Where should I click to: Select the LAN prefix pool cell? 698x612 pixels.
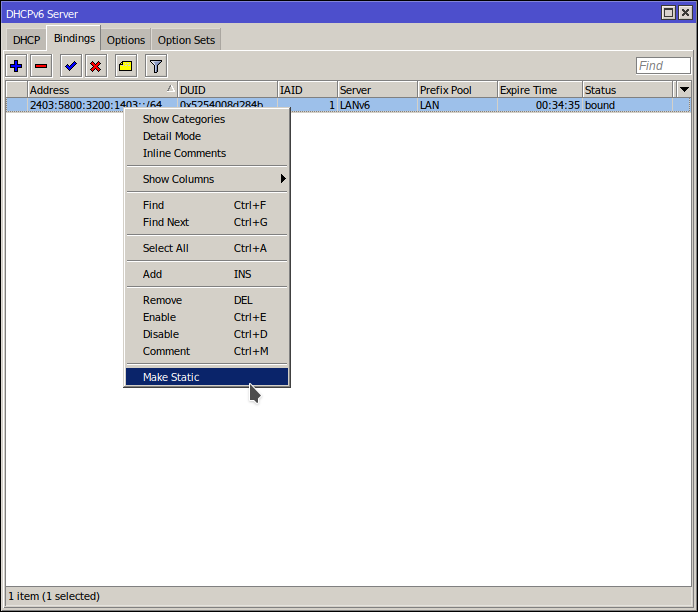pos(457,105)
